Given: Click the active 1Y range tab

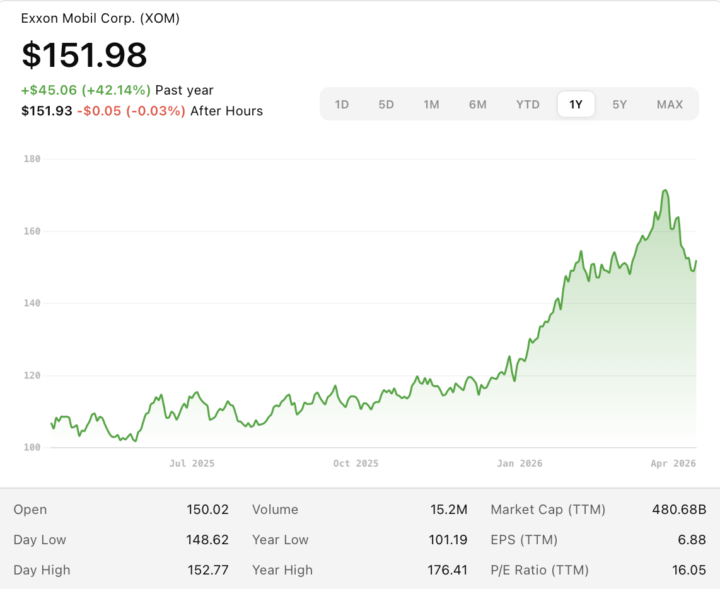Looking at the screenshot, I should coord(576,105).
